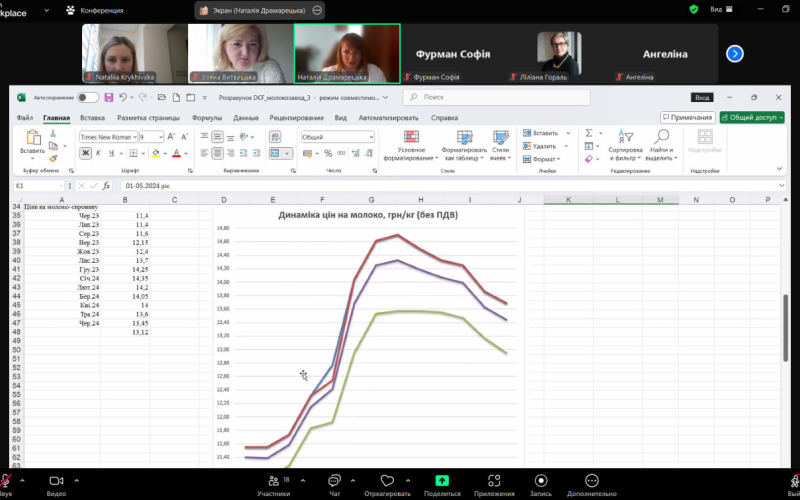Click the Decrease Decimal icon
This screenshot has width=800, height=500.
tap(368, 153)
